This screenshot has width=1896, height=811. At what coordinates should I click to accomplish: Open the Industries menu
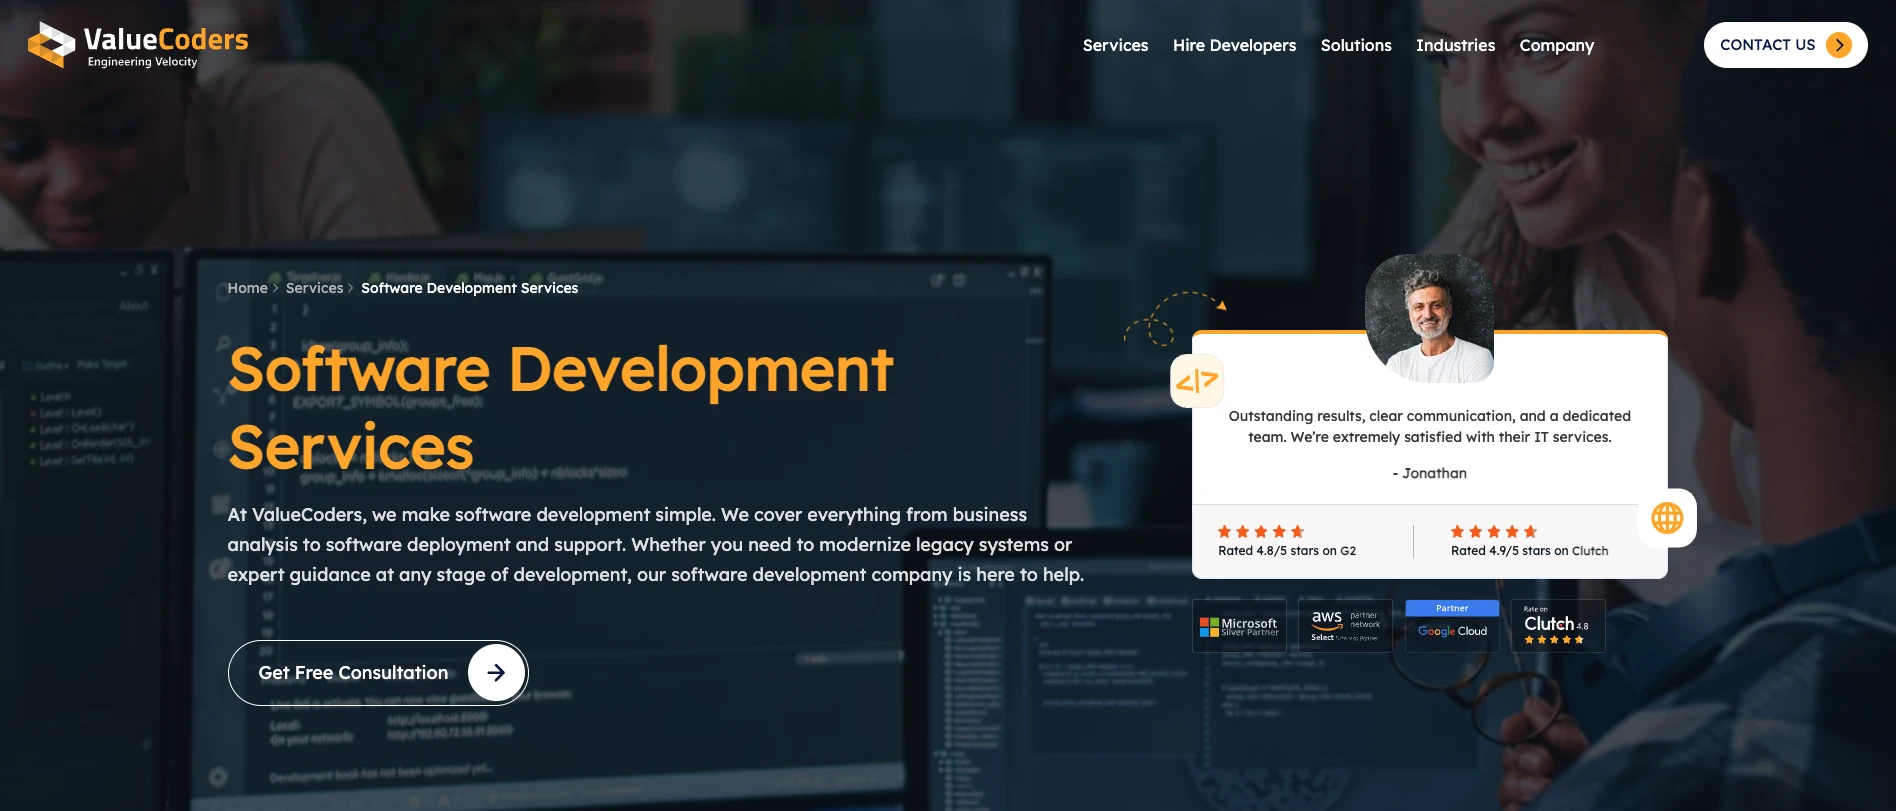(1455, 45)
